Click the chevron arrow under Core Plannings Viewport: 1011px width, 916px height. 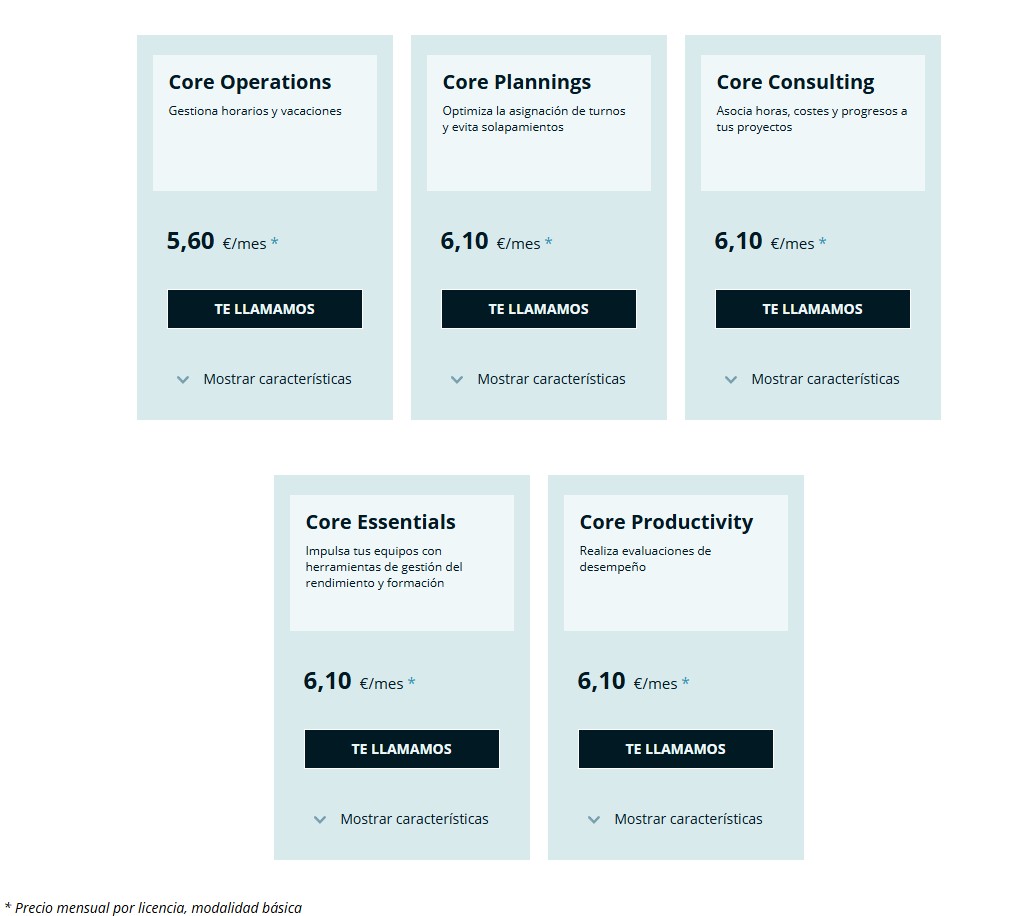click(457, 380)
